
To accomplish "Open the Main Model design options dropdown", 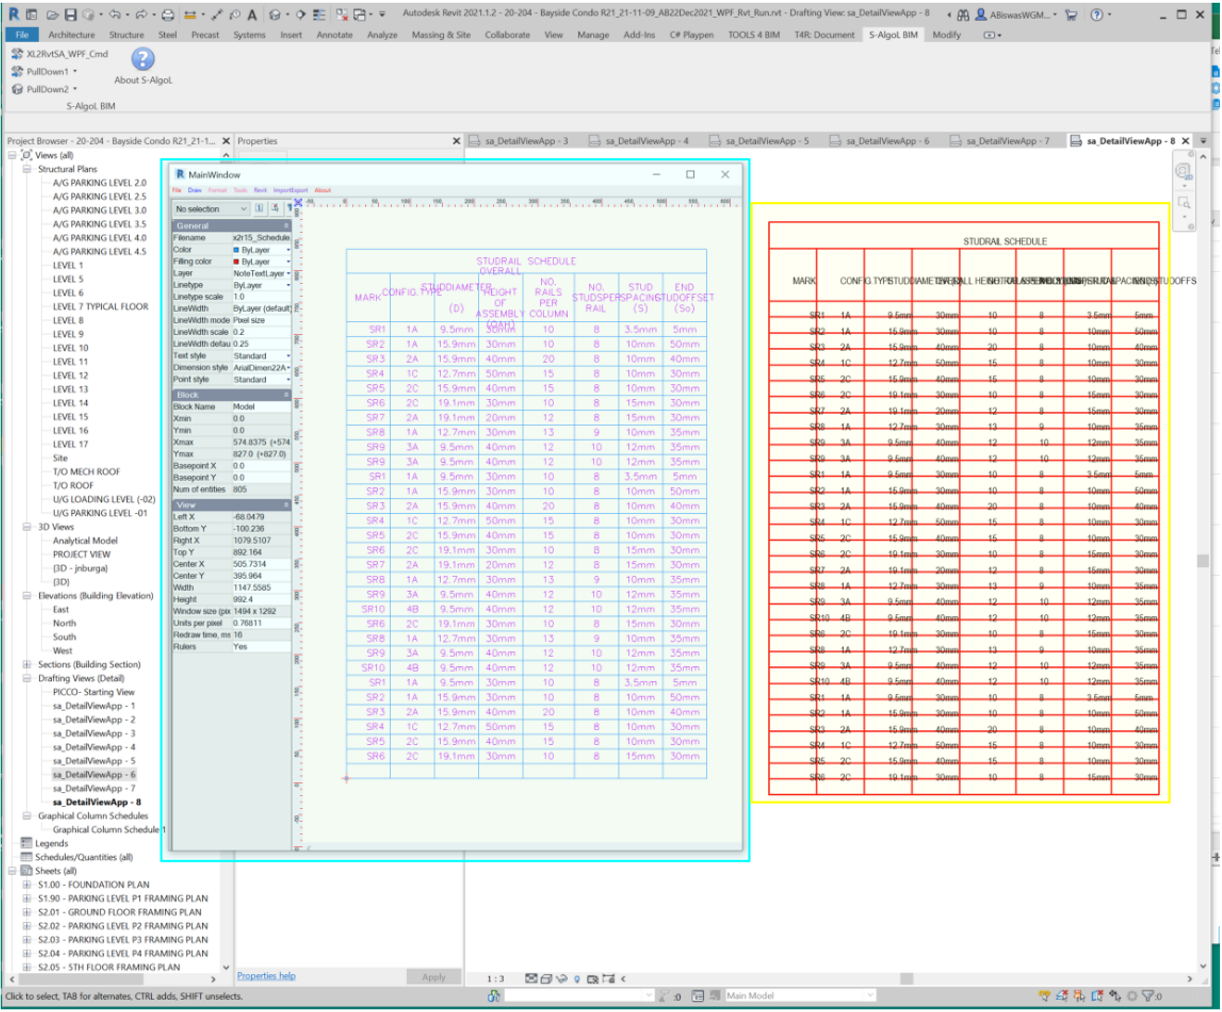I will point(798,996).
